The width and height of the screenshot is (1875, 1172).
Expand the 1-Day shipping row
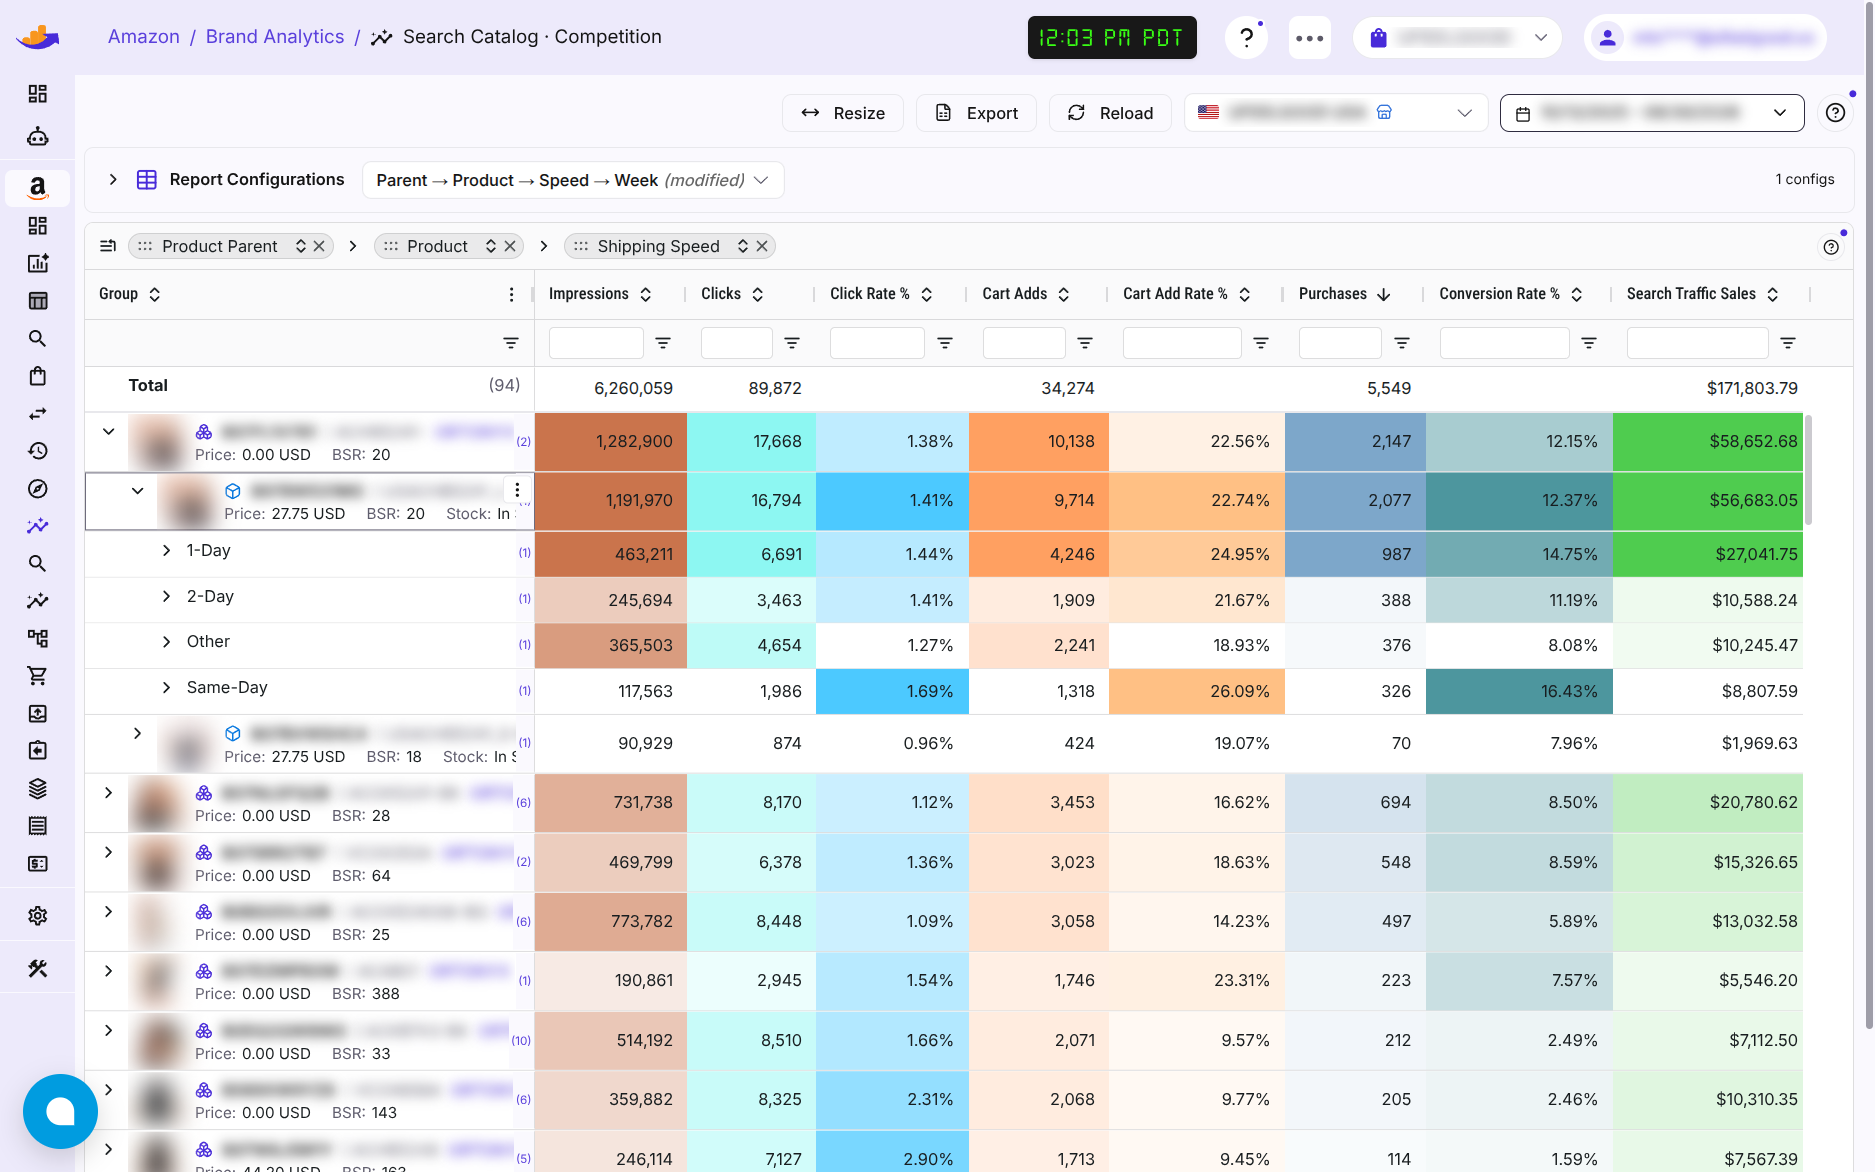click(x=167, y=551)
